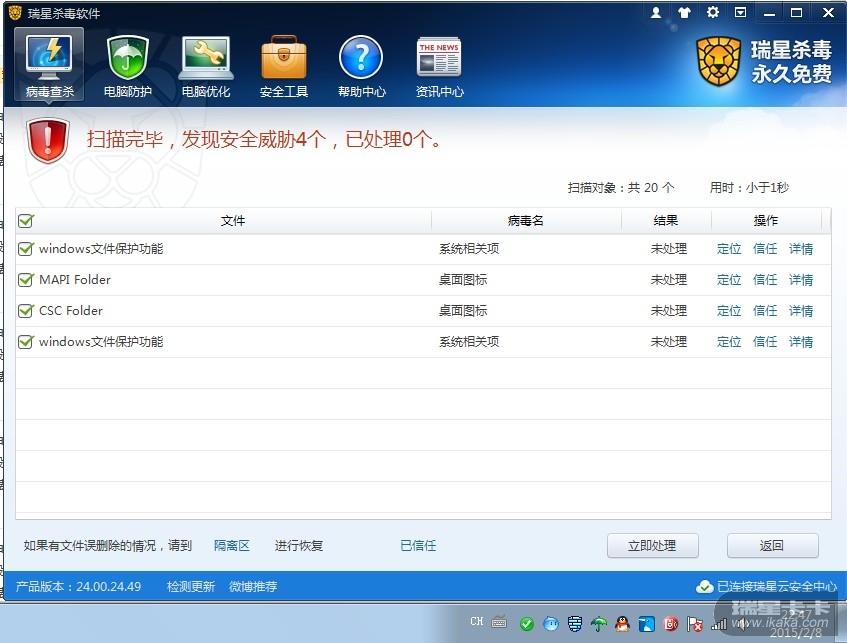This screenshot has width=847, height=643.
Task: Uncheck the MAPI Folder checkbox
Action: (x=26, y=280)
